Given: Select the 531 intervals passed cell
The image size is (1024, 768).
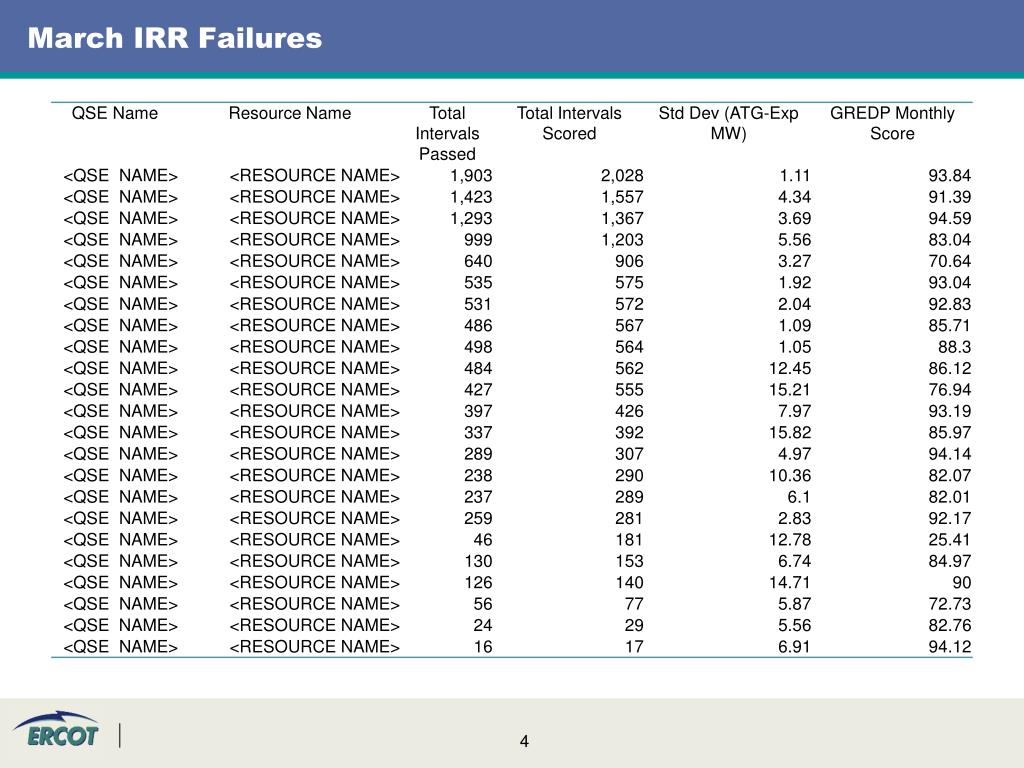Looking at the screenshot, I should point(478,304).
